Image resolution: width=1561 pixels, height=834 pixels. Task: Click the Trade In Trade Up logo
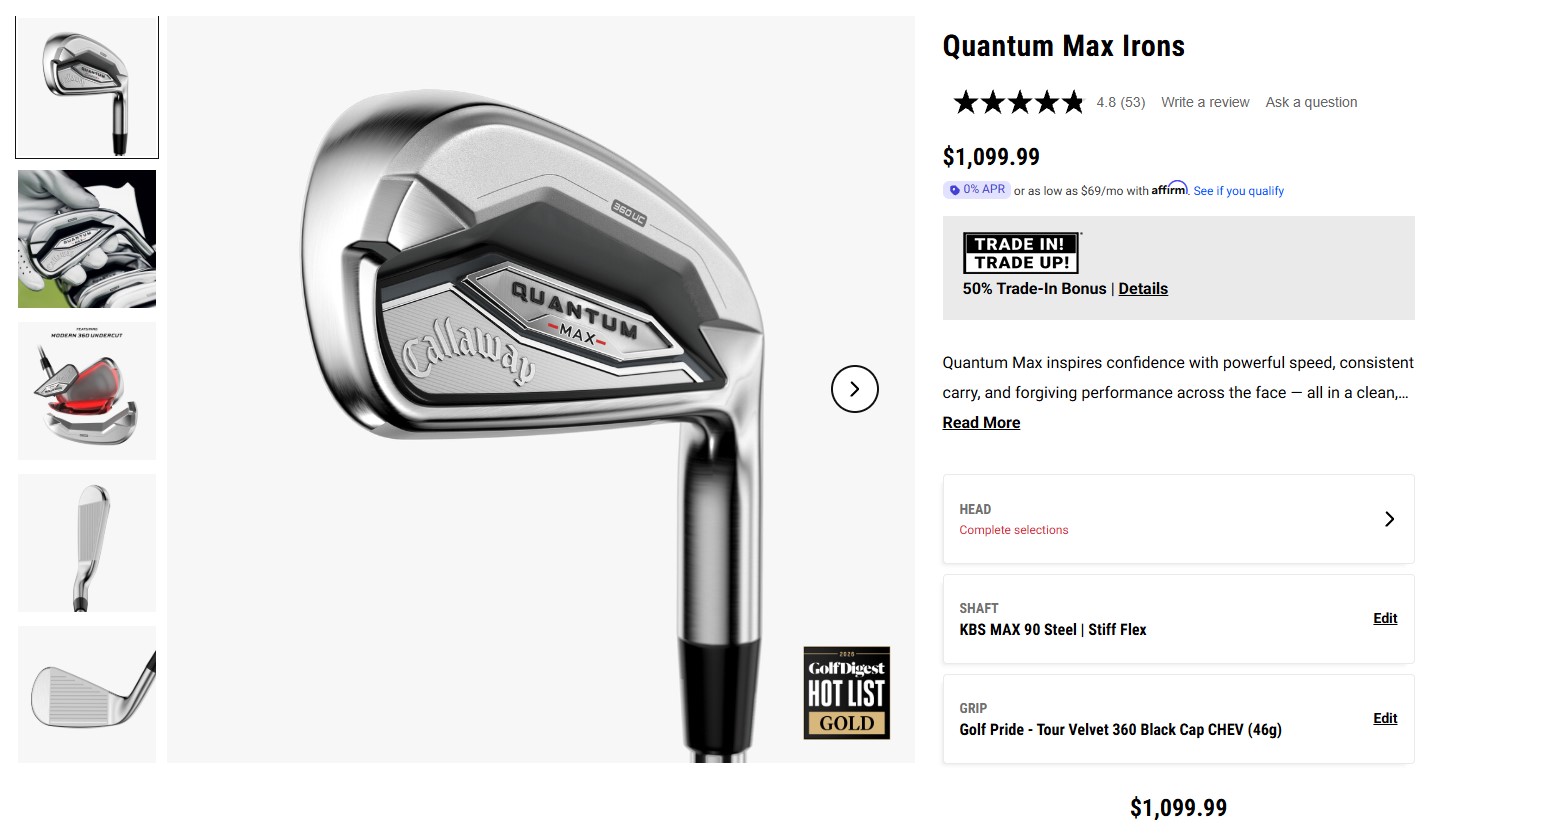point(1021,253)
